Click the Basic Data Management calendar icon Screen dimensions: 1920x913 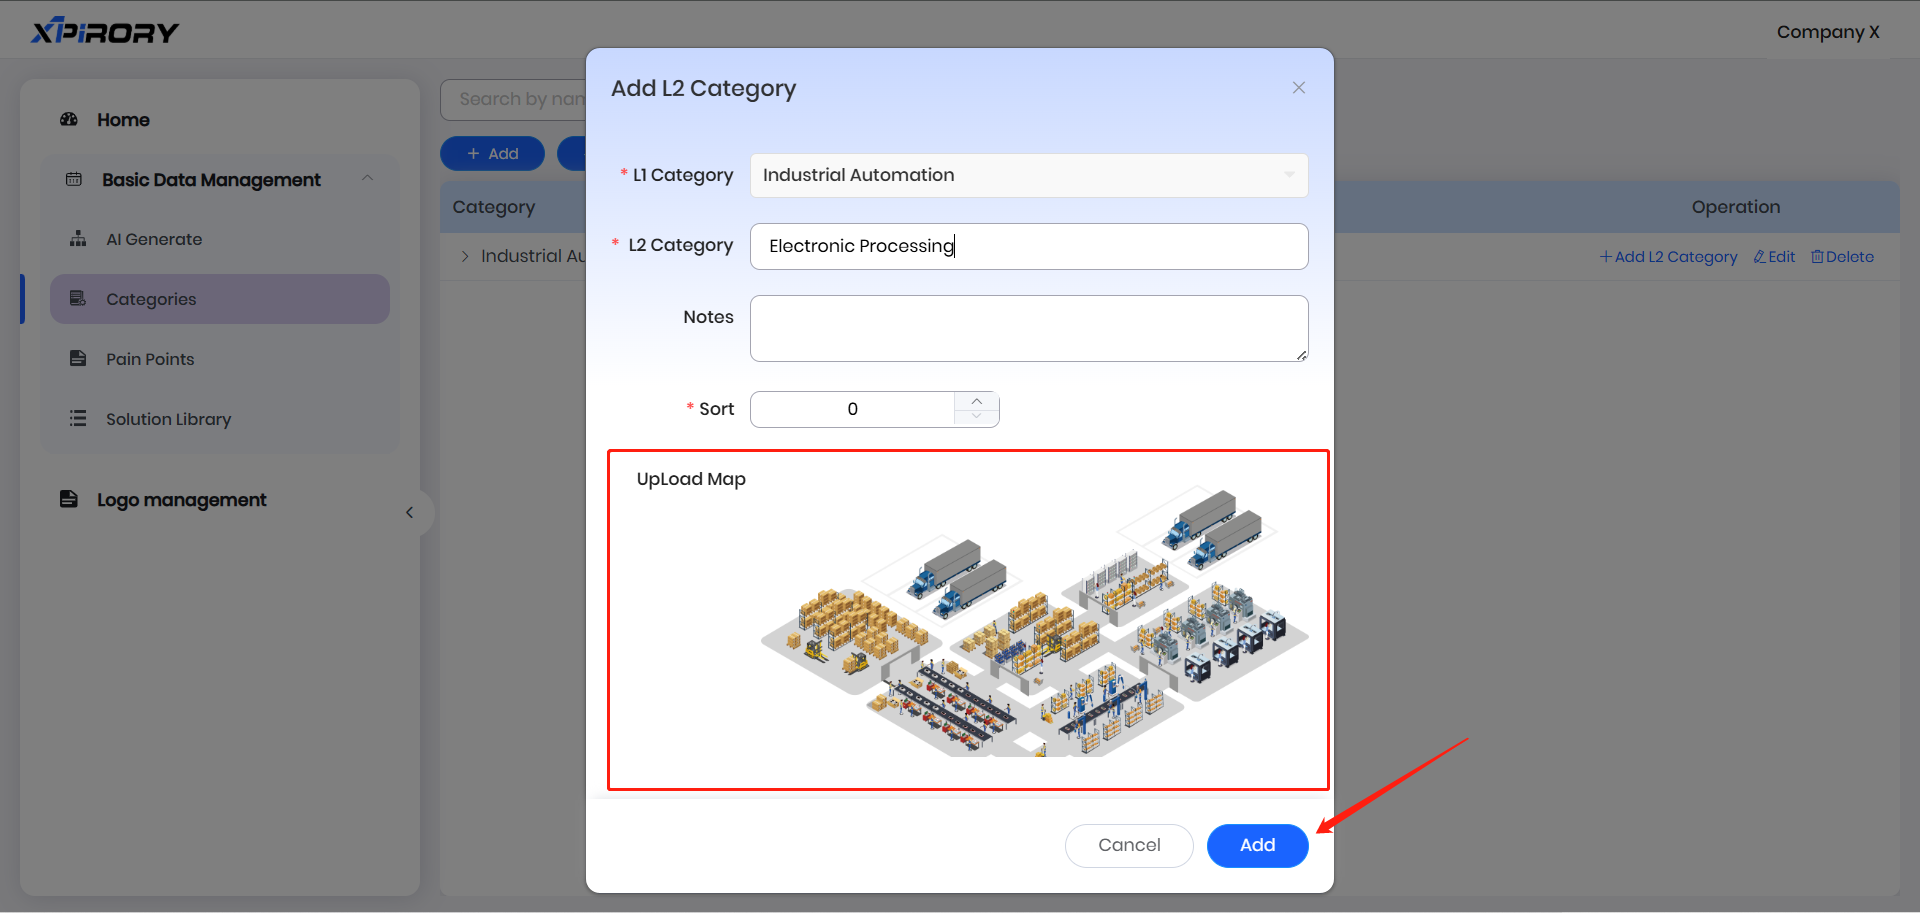(74, 180)
